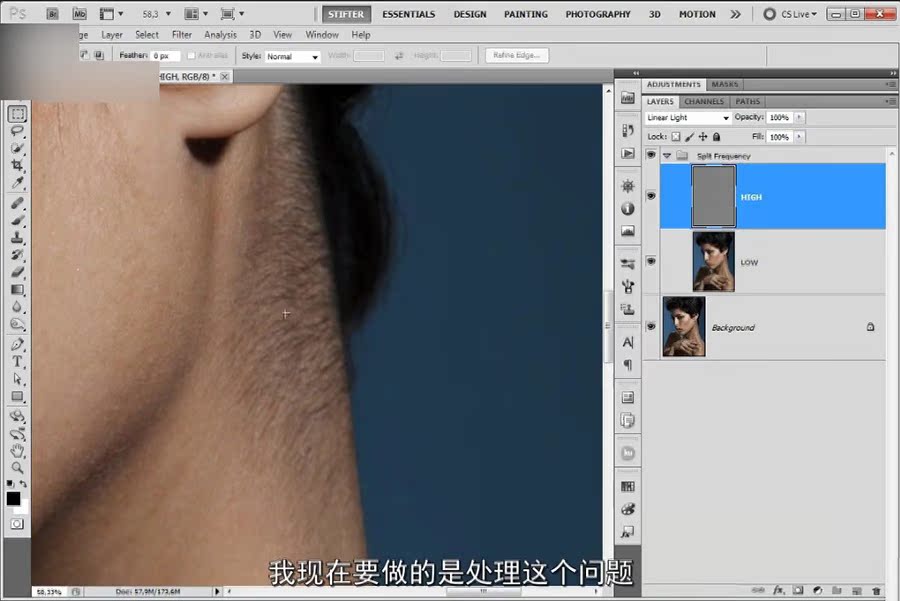Open the Style Normal dropdown
This screenshot has width=900, height=601.
pos(292,56)
